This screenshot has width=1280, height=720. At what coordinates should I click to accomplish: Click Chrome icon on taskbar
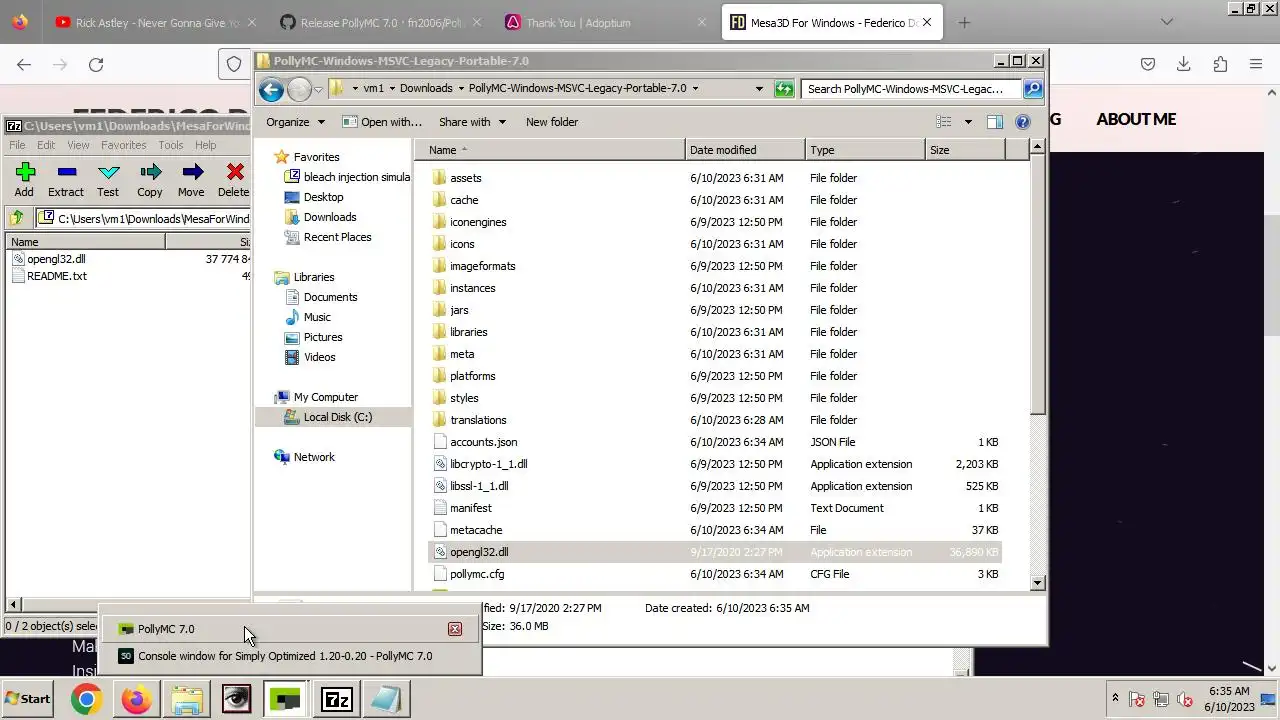click(x=86, y=699)
